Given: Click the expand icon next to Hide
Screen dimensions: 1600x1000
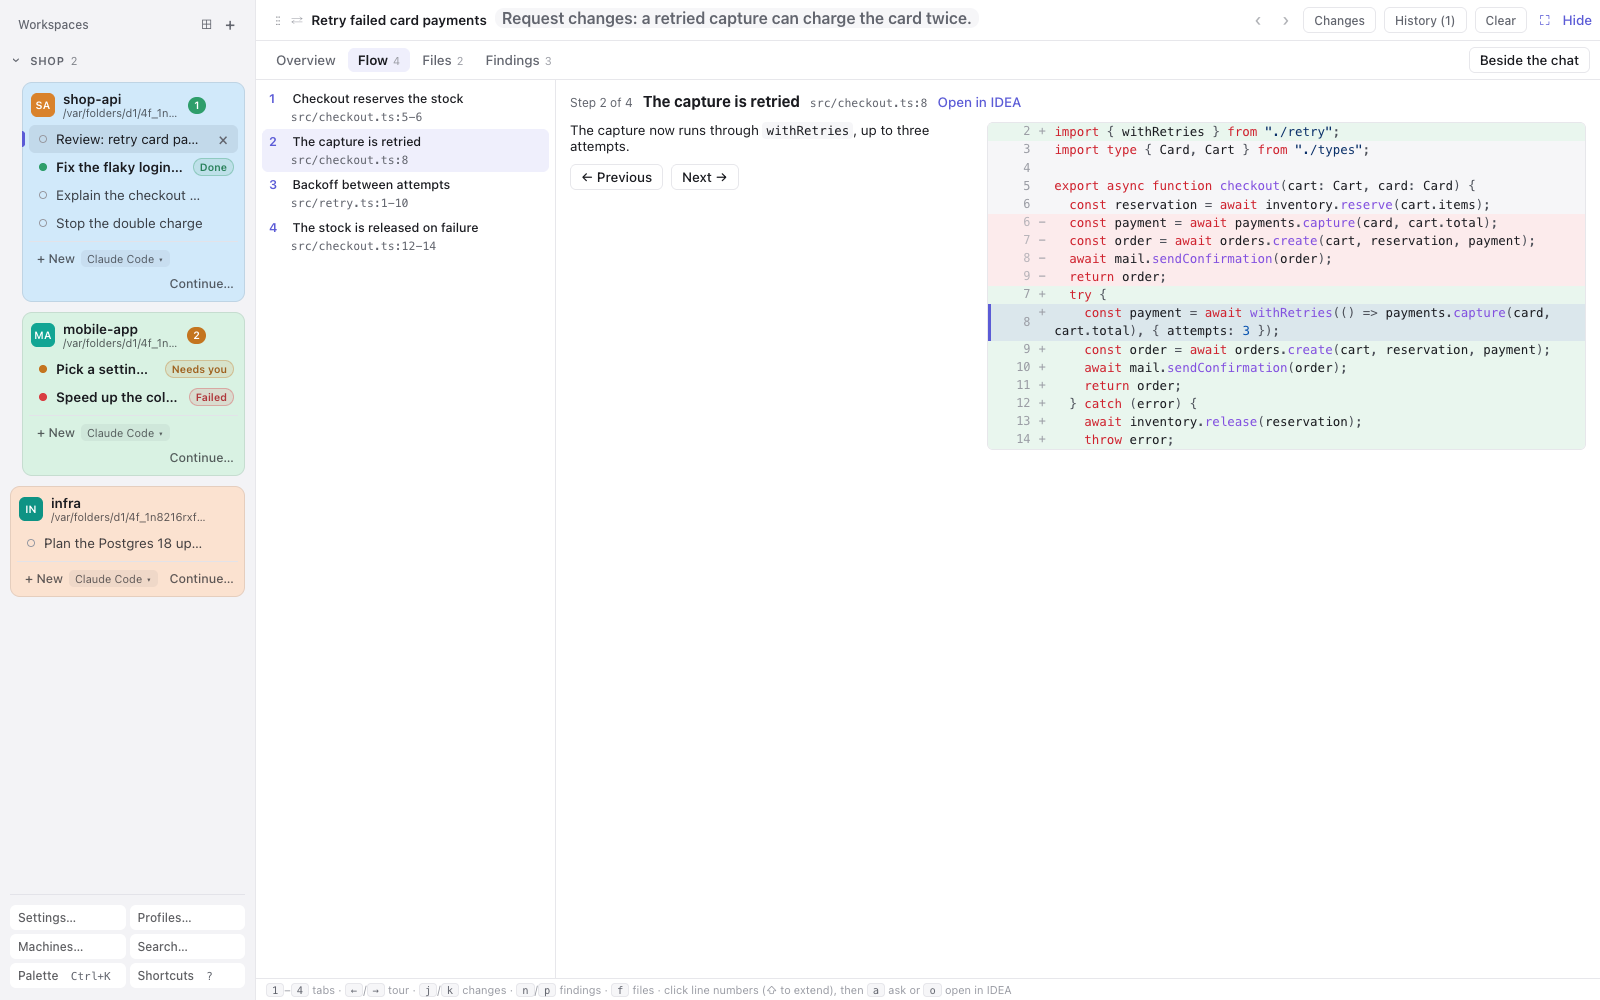Looking at the screenshot, I should [x=1544, y=20].
